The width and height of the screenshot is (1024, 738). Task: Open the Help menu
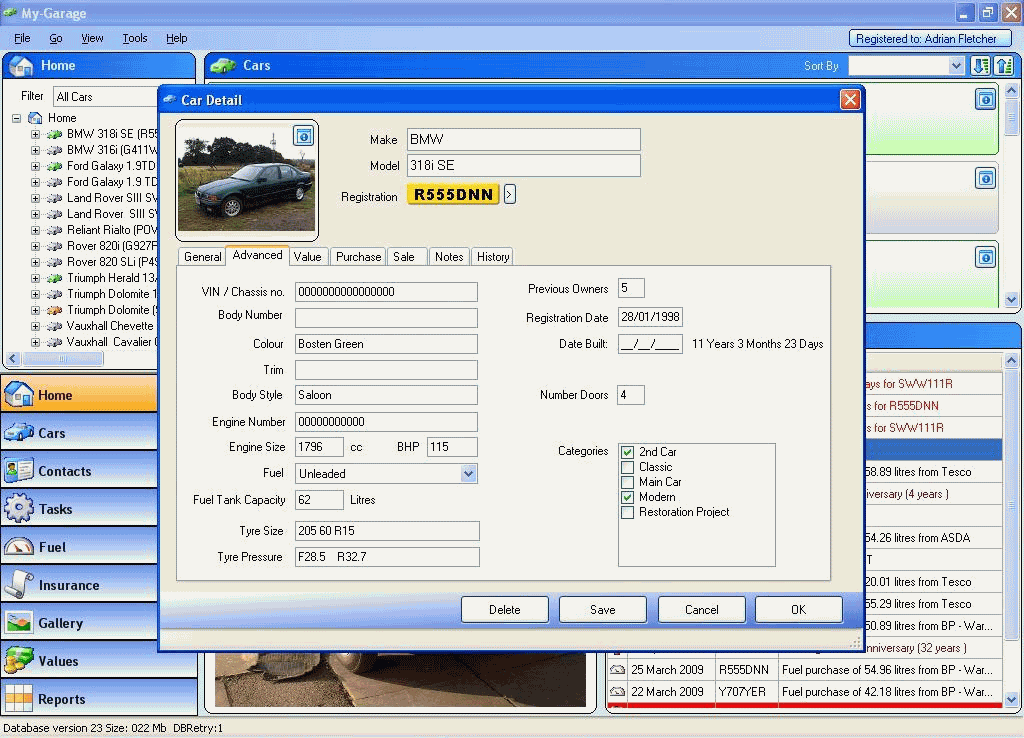(176, 38)
